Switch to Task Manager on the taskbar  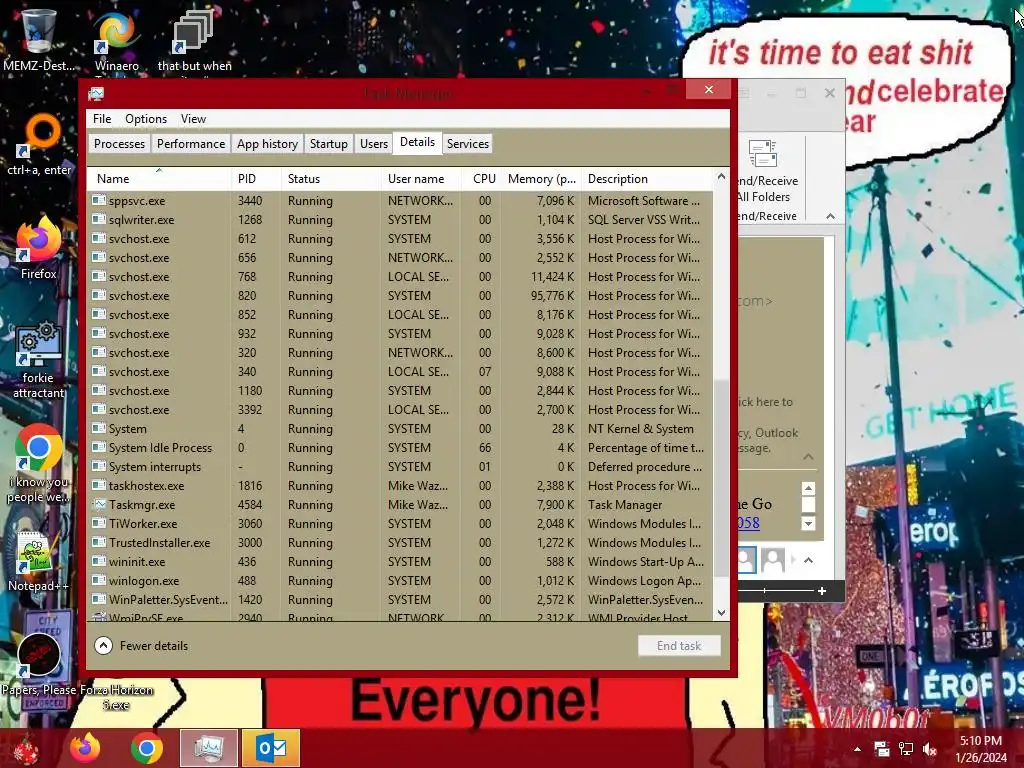pyautogui.click(x=208, y=748)
